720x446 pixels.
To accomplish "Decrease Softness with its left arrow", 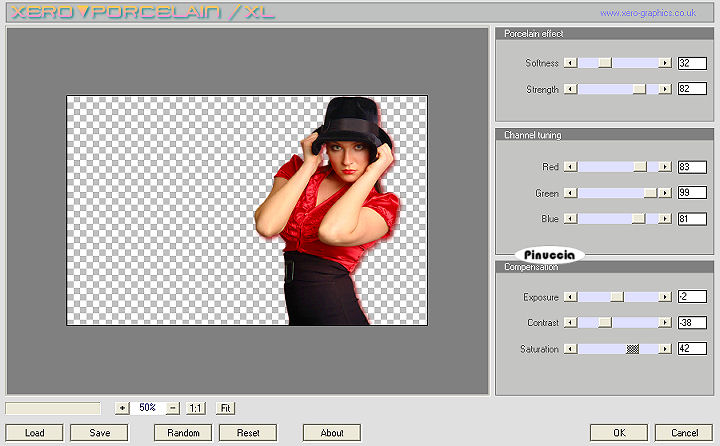I will click(570, 63).
